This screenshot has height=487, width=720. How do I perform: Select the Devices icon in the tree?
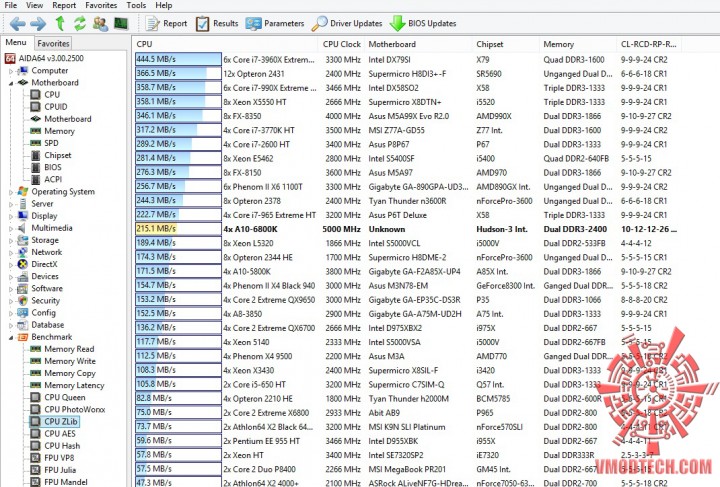[x=22, y=277]
